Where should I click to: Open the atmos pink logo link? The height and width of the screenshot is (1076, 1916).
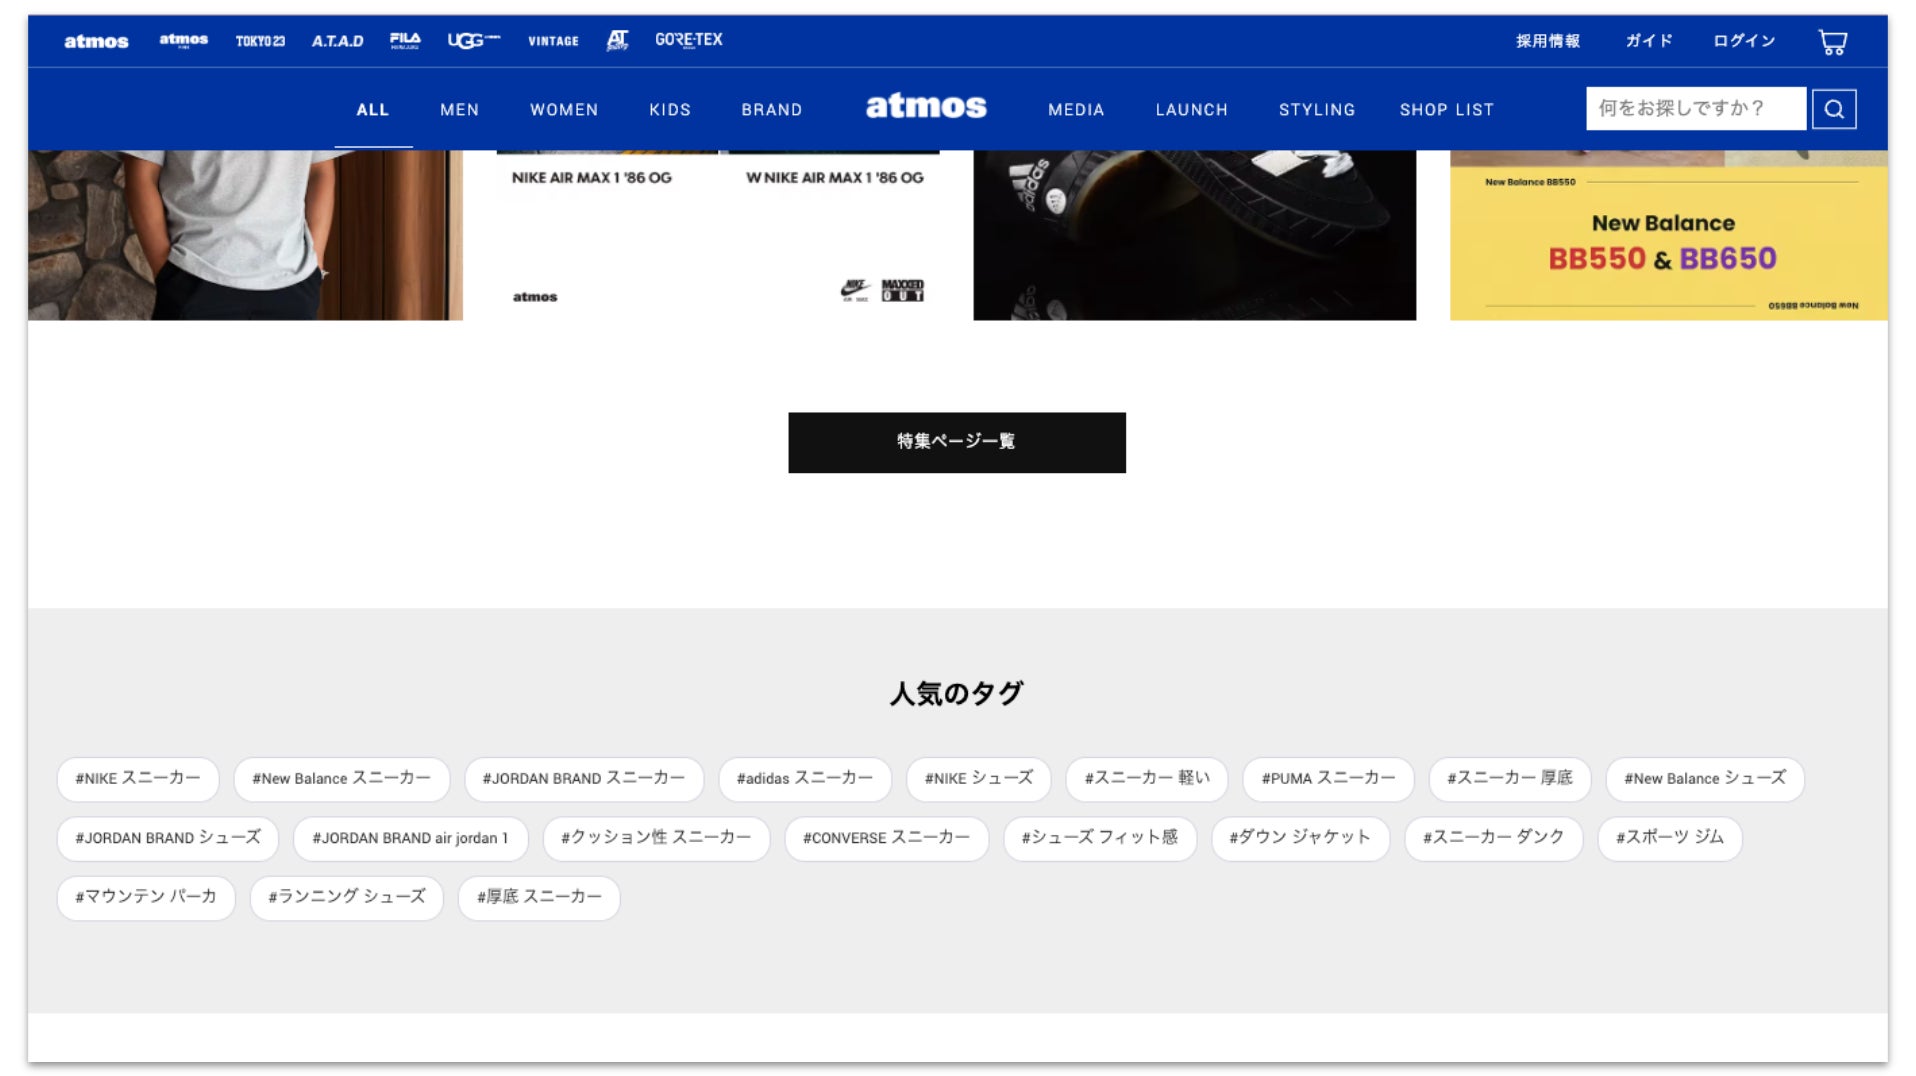point(184,40)
